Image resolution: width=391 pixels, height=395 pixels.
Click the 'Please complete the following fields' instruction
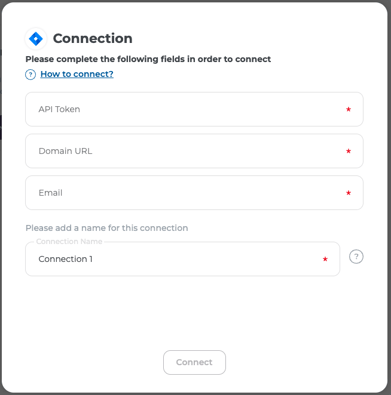pos(148,59)
